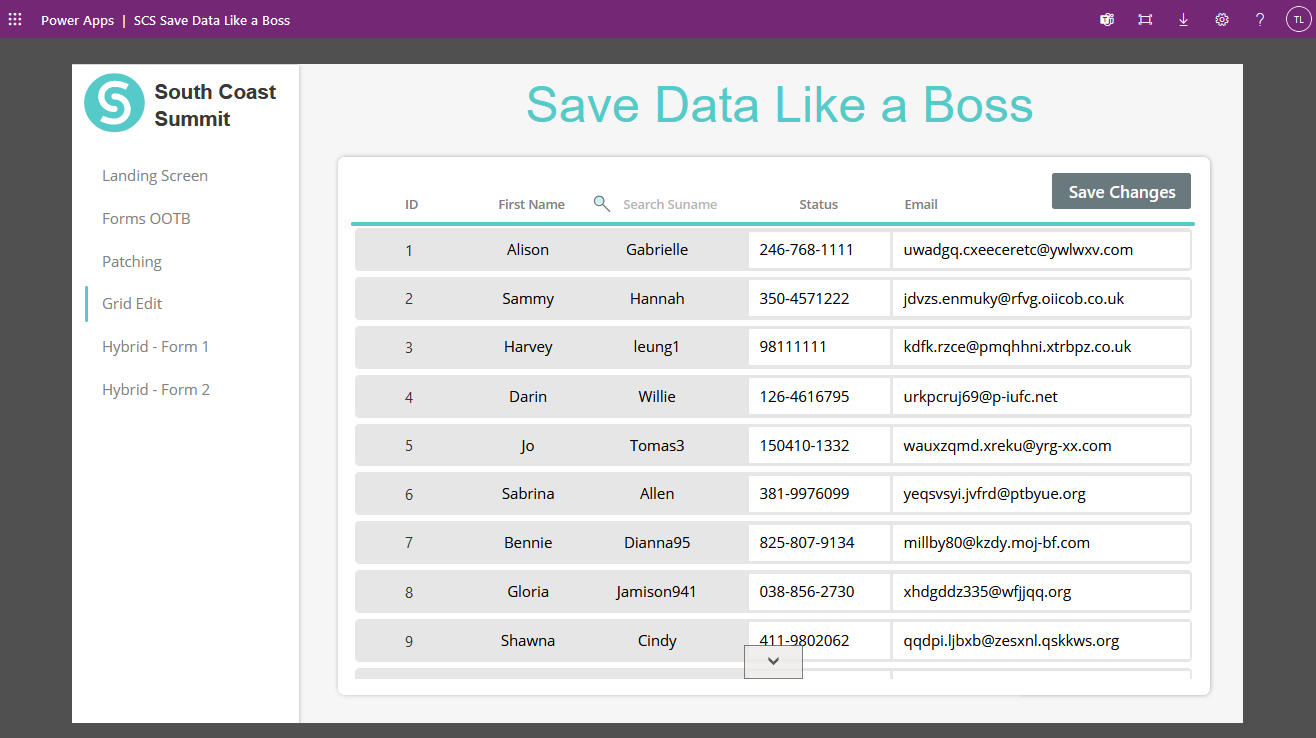The height and width of the screenshot is (738, 1316).
Task: Click first name Sabrina
Action: [528, 494]
